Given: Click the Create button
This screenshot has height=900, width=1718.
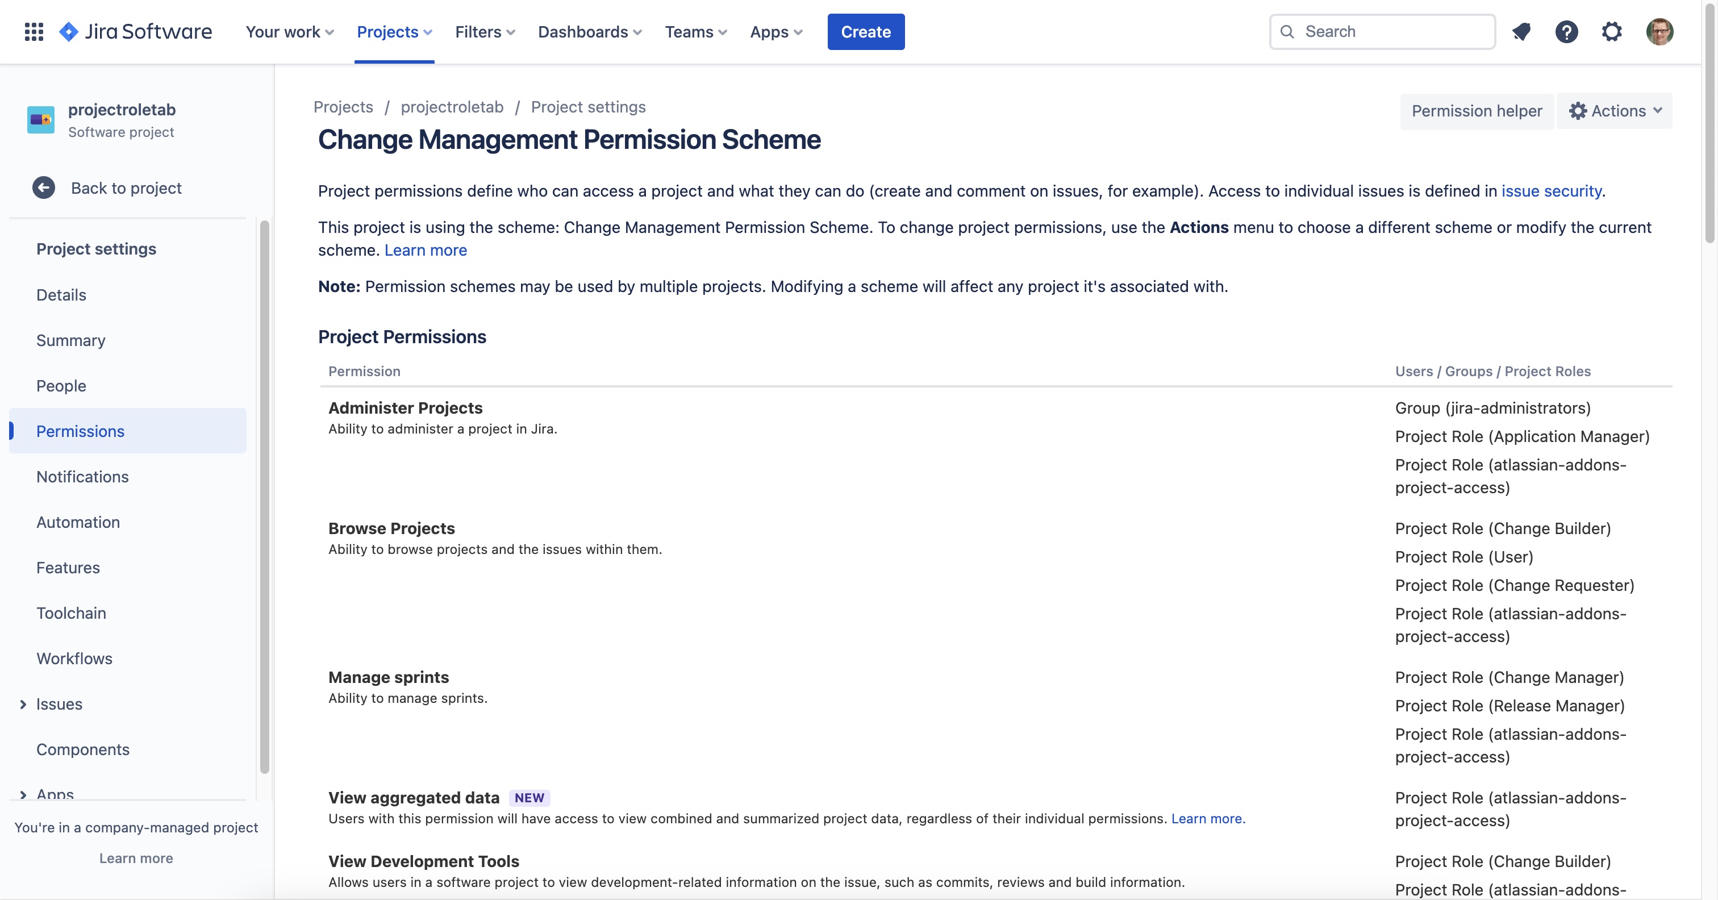Looking at the screenshot, I should tap(865, 32).
